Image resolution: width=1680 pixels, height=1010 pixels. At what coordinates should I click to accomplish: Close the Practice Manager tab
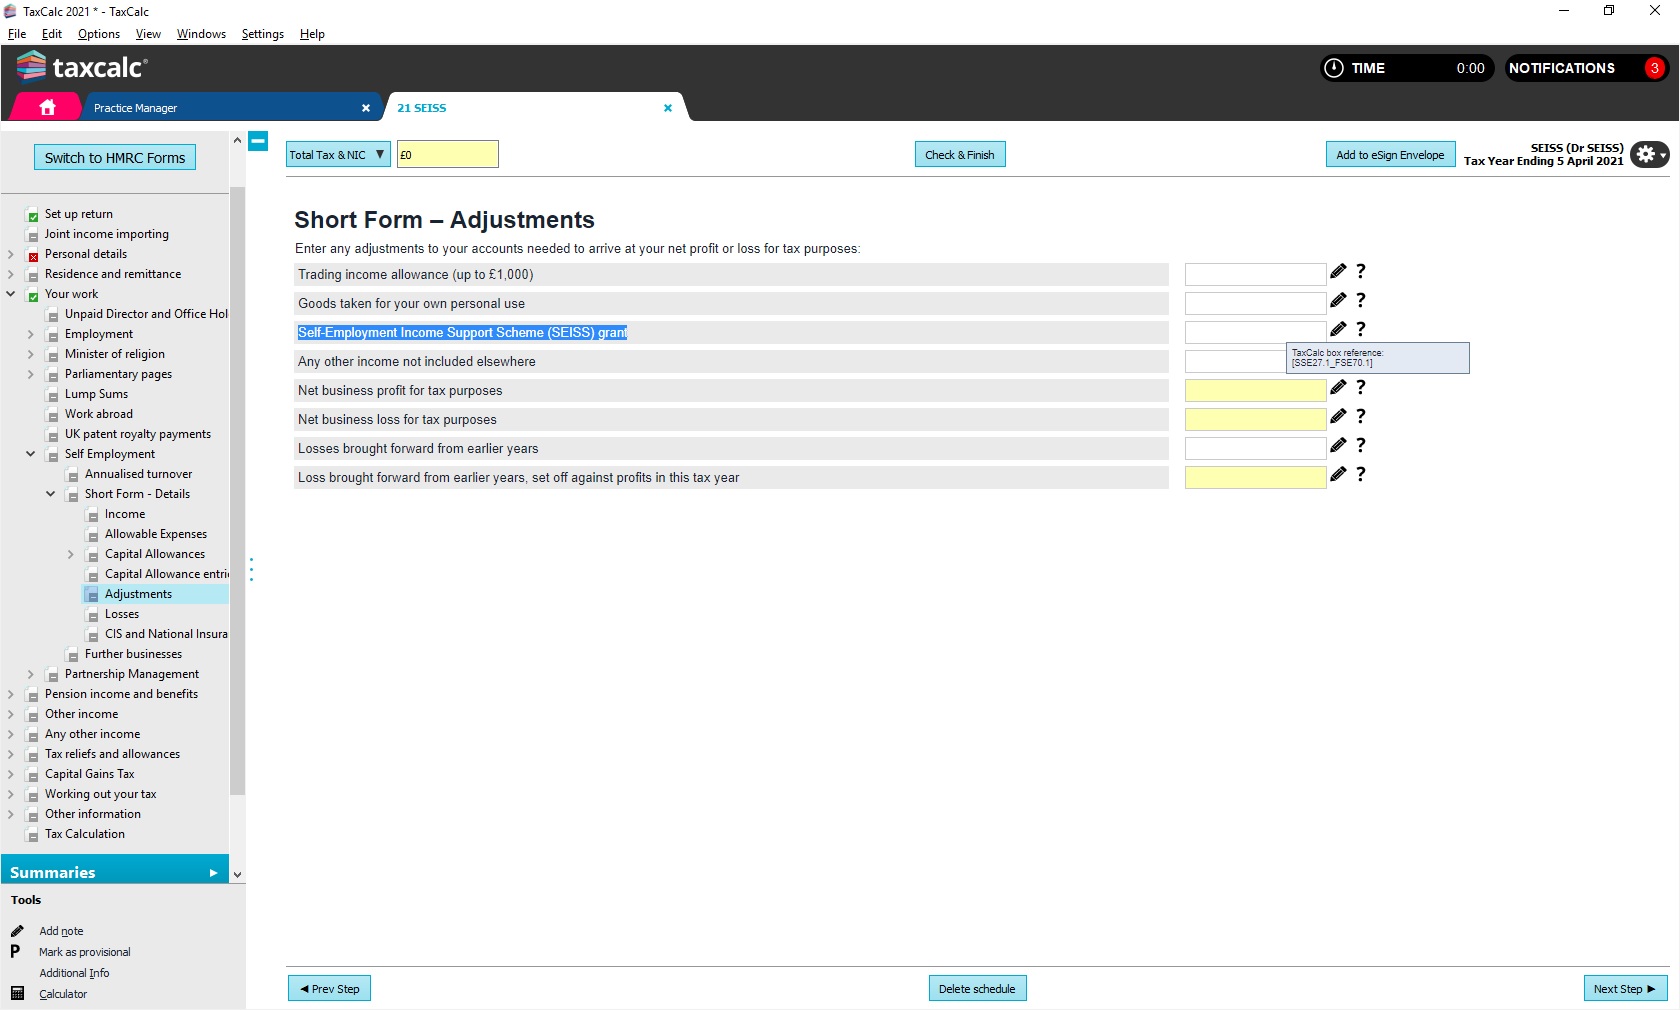click(x=366, y=108)
